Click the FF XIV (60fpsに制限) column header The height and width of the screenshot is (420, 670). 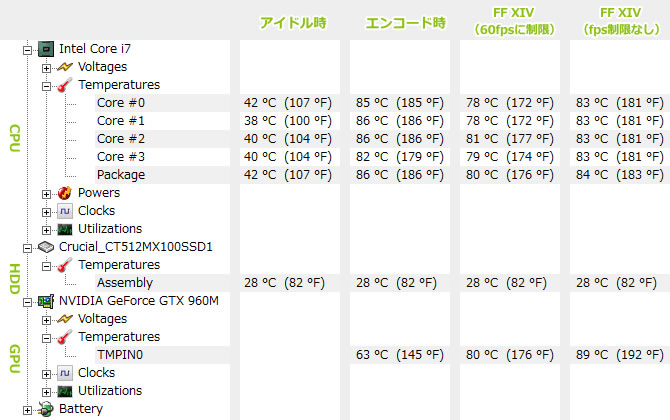point(513,21)
